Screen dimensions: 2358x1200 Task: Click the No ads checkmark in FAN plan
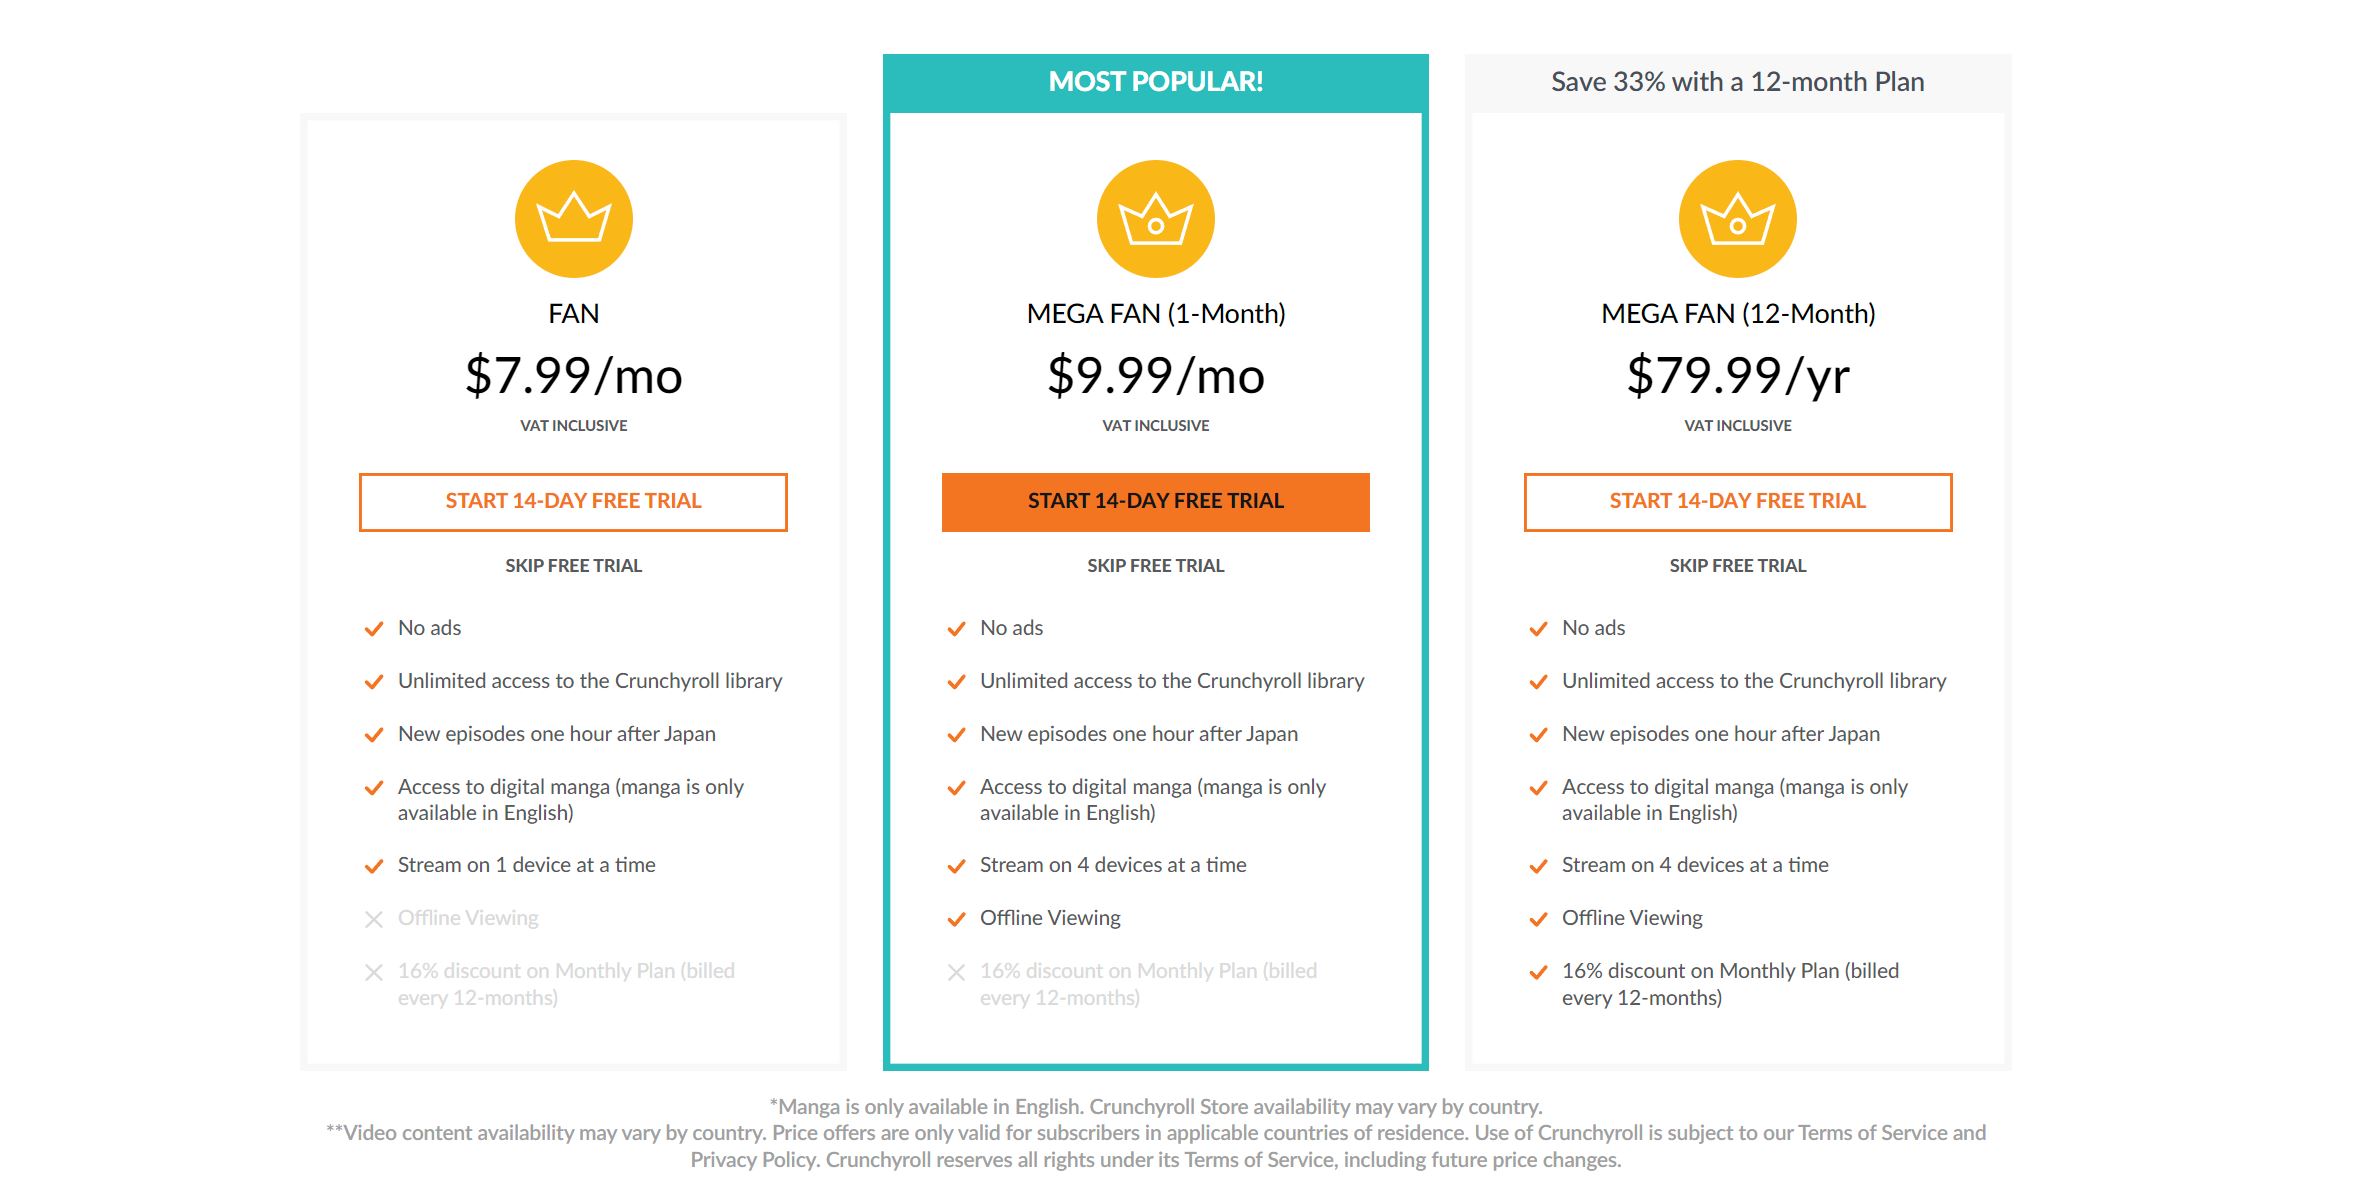374,629
